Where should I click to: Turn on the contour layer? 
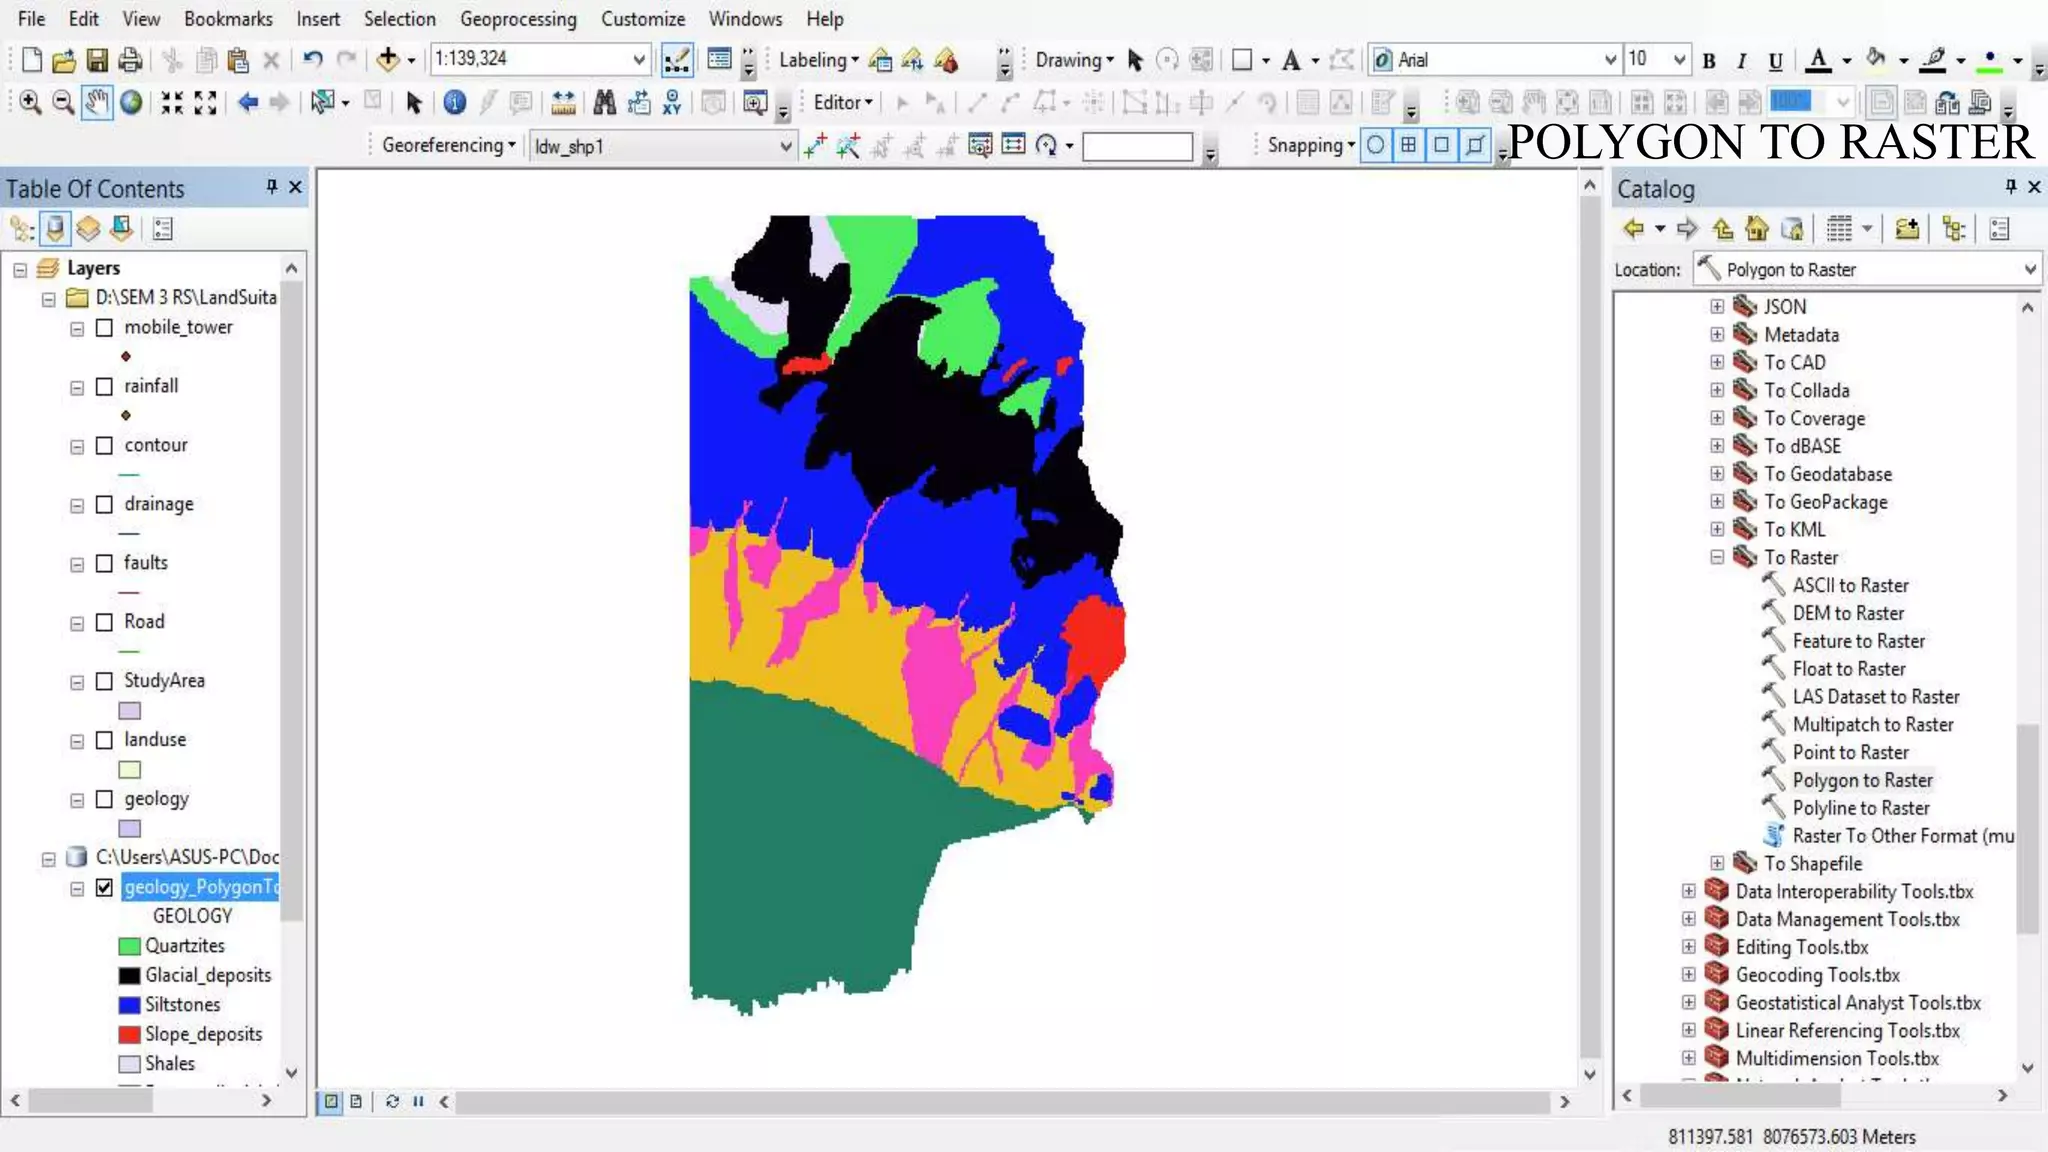[104, 445]
